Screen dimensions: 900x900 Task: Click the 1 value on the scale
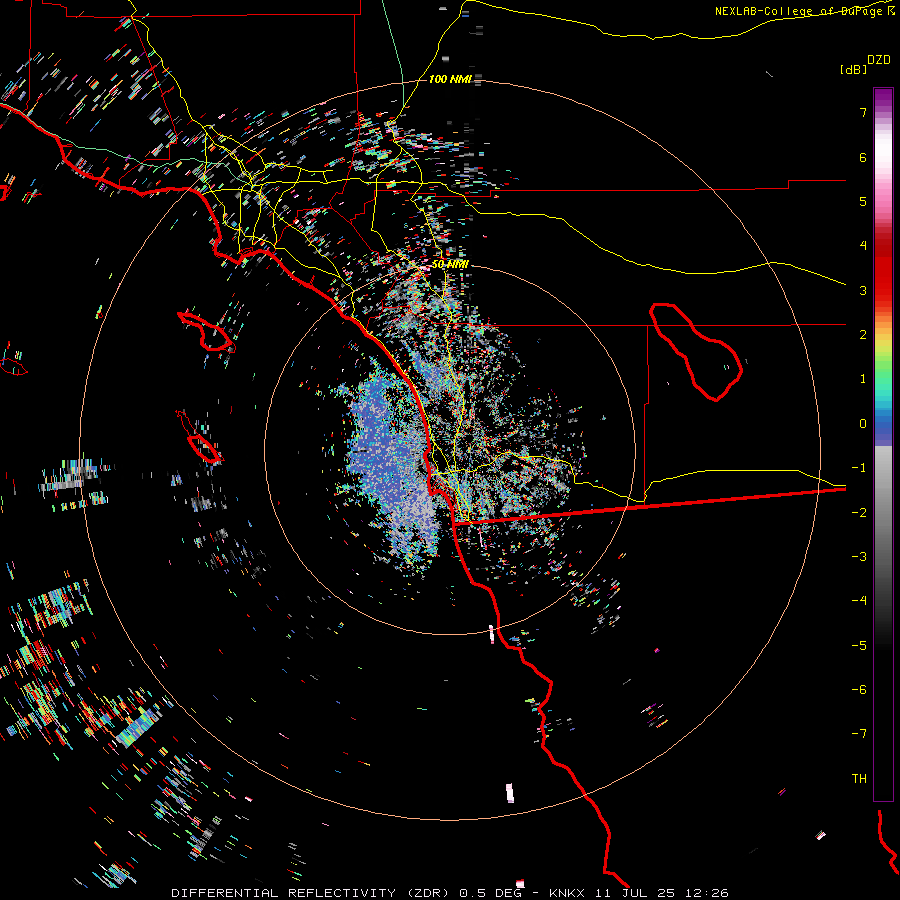point(863,379)
